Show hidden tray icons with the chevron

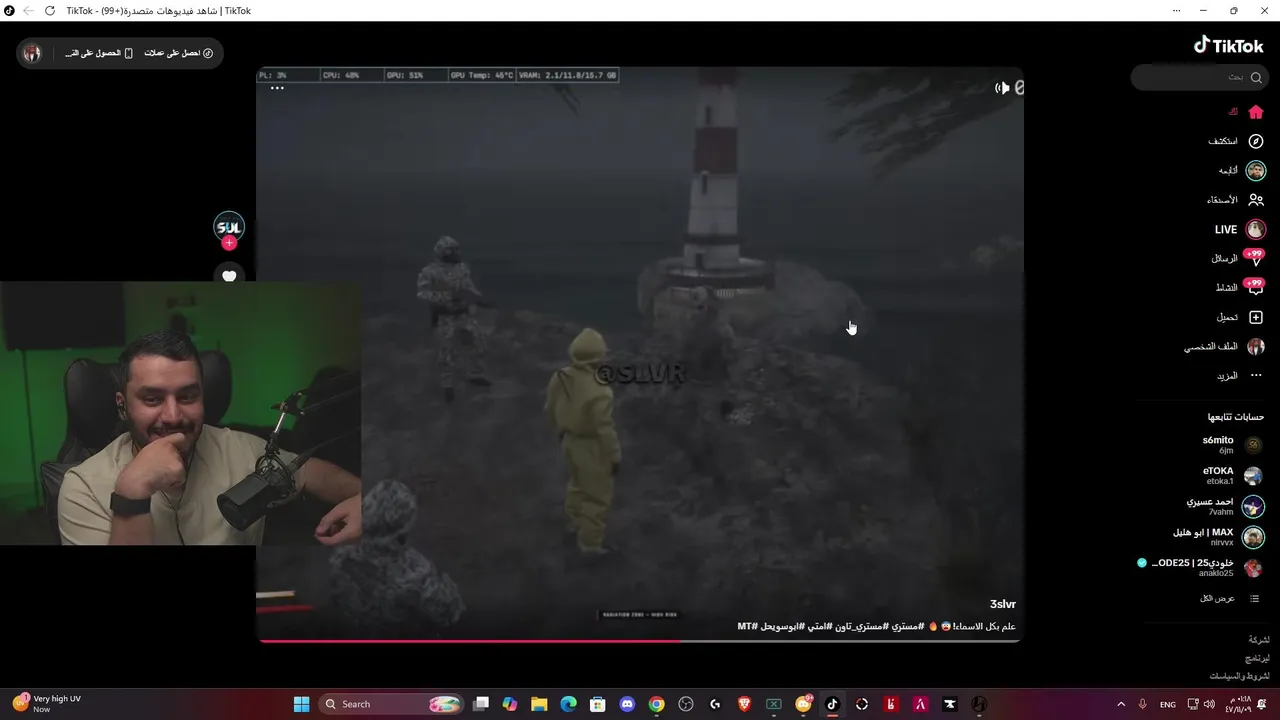(1121, 704)
